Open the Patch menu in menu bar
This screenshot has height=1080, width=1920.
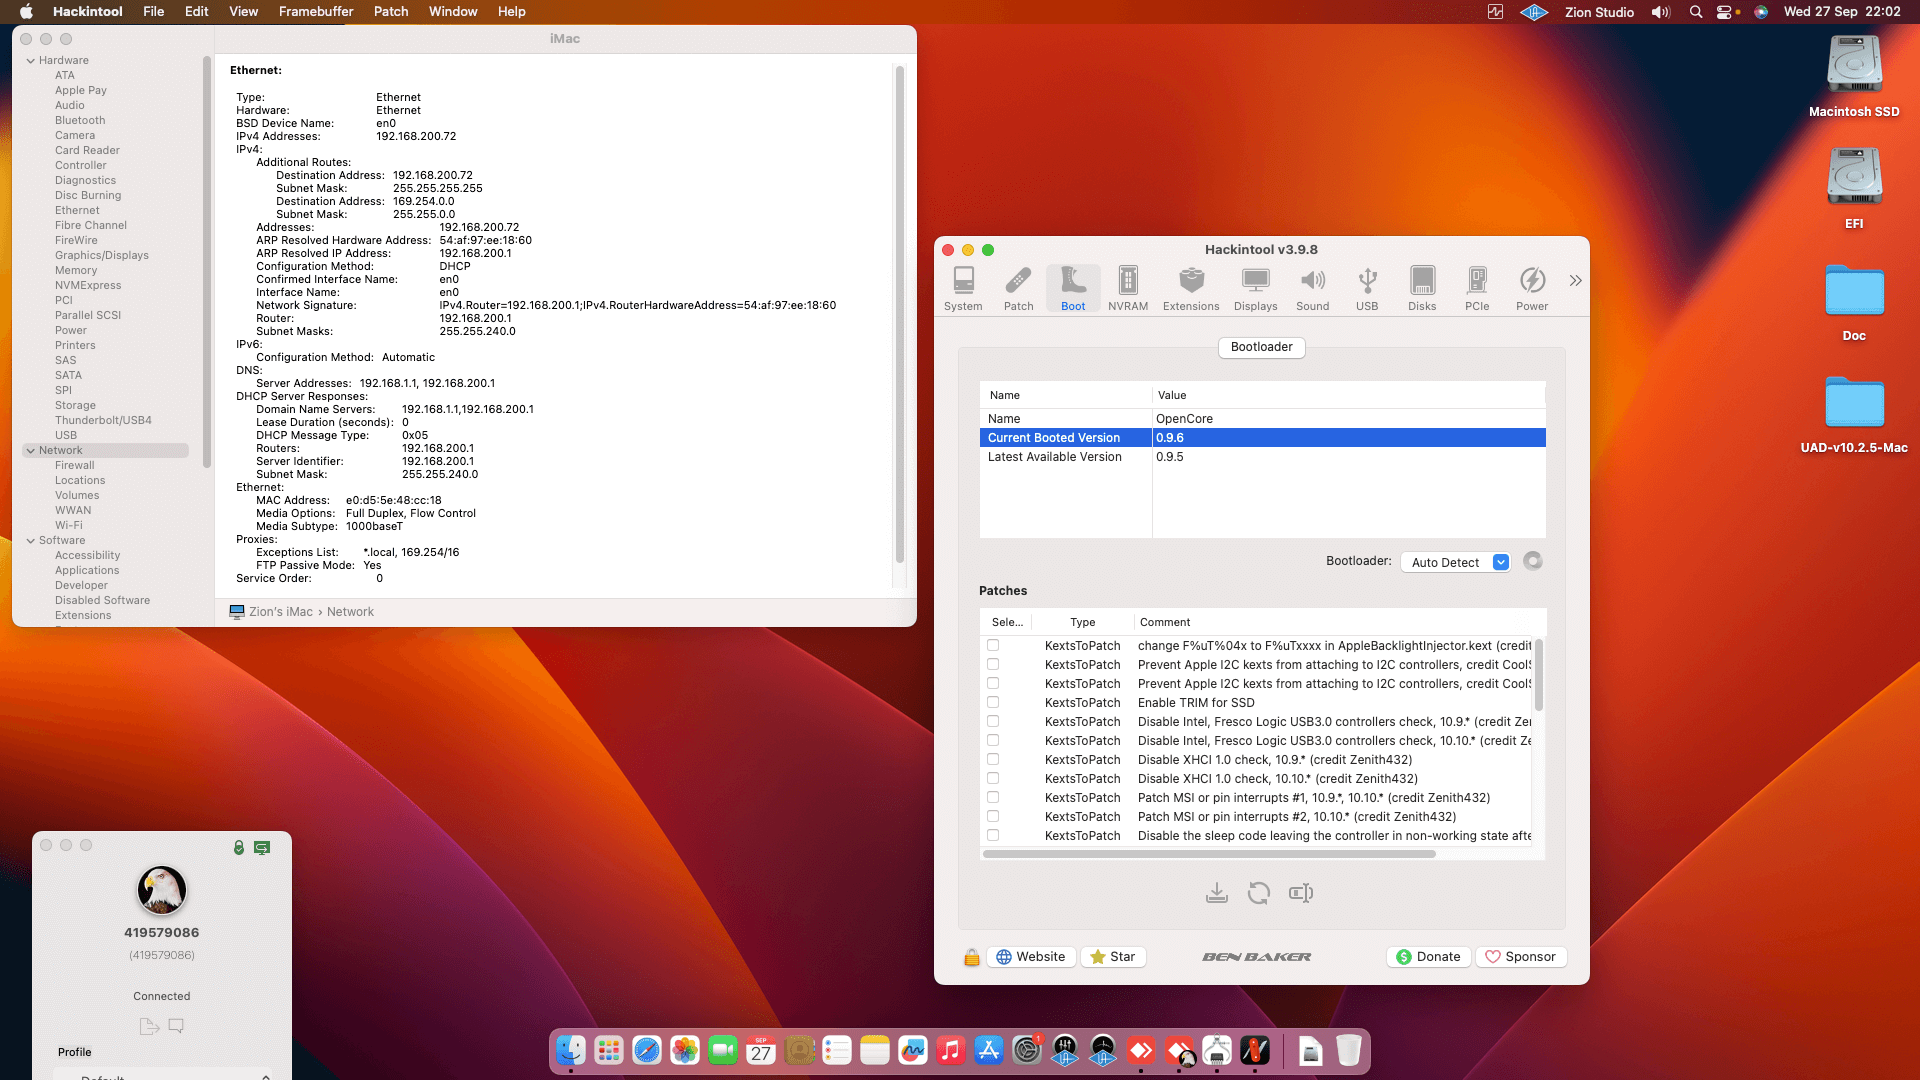click(390, 11)
